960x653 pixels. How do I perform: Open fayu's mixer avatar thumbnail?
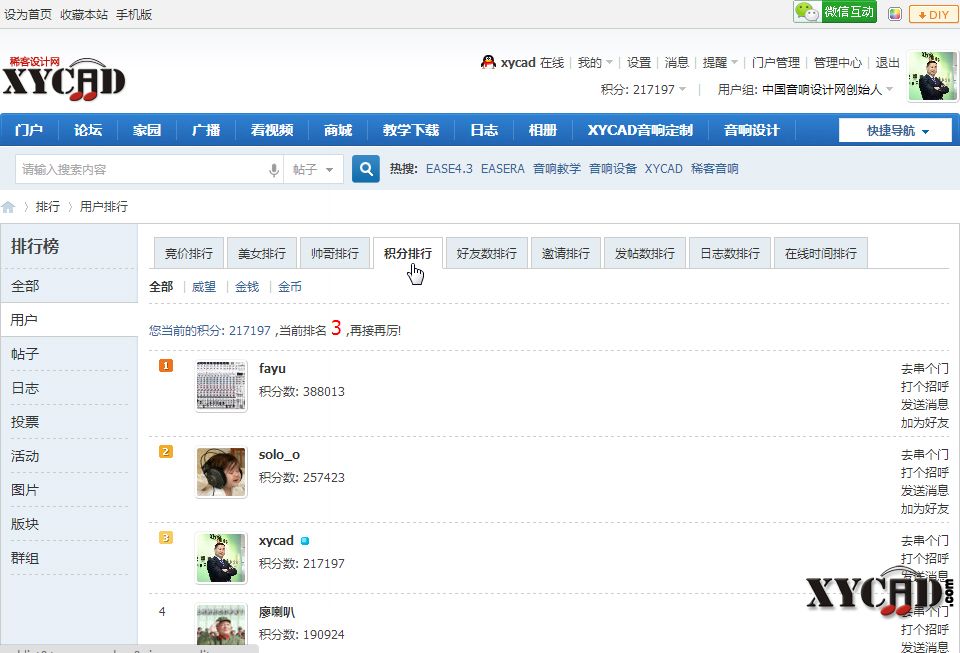pyautogui.click(x=221, y=386)
